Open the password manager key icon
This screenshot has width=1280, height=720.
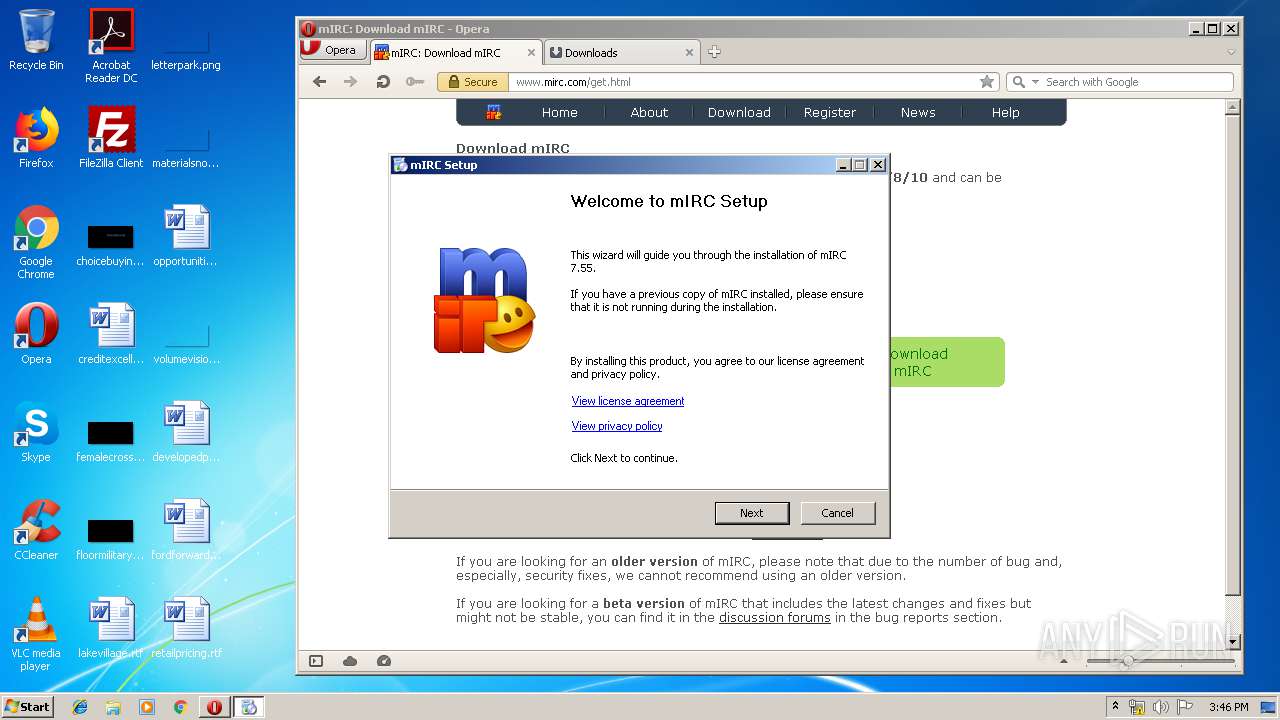pyautogui.click(x=415, y=82)
